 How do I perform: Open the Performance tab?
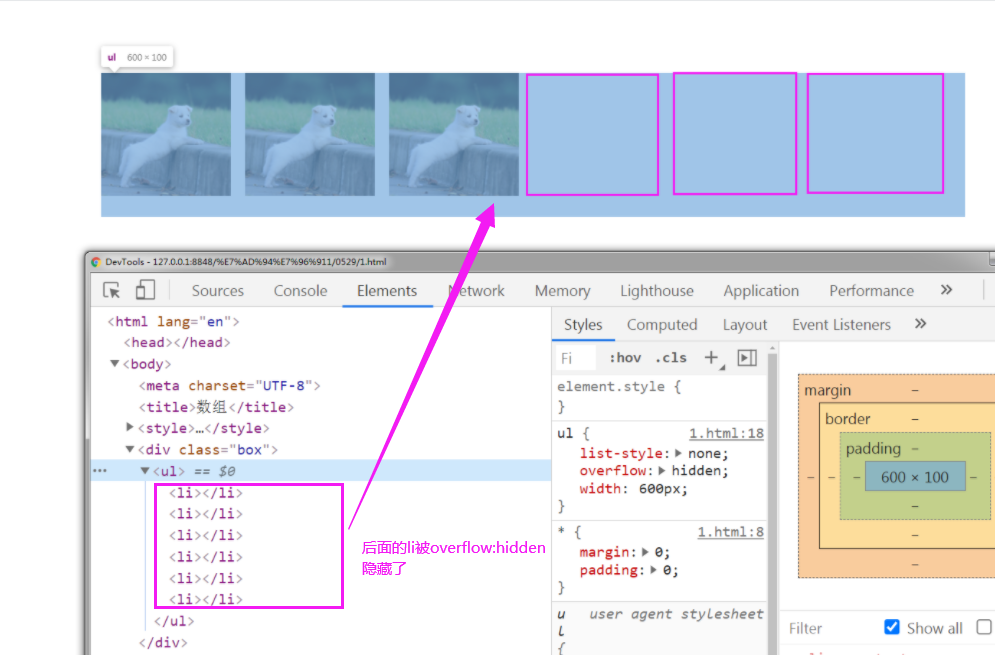point(871,291)
